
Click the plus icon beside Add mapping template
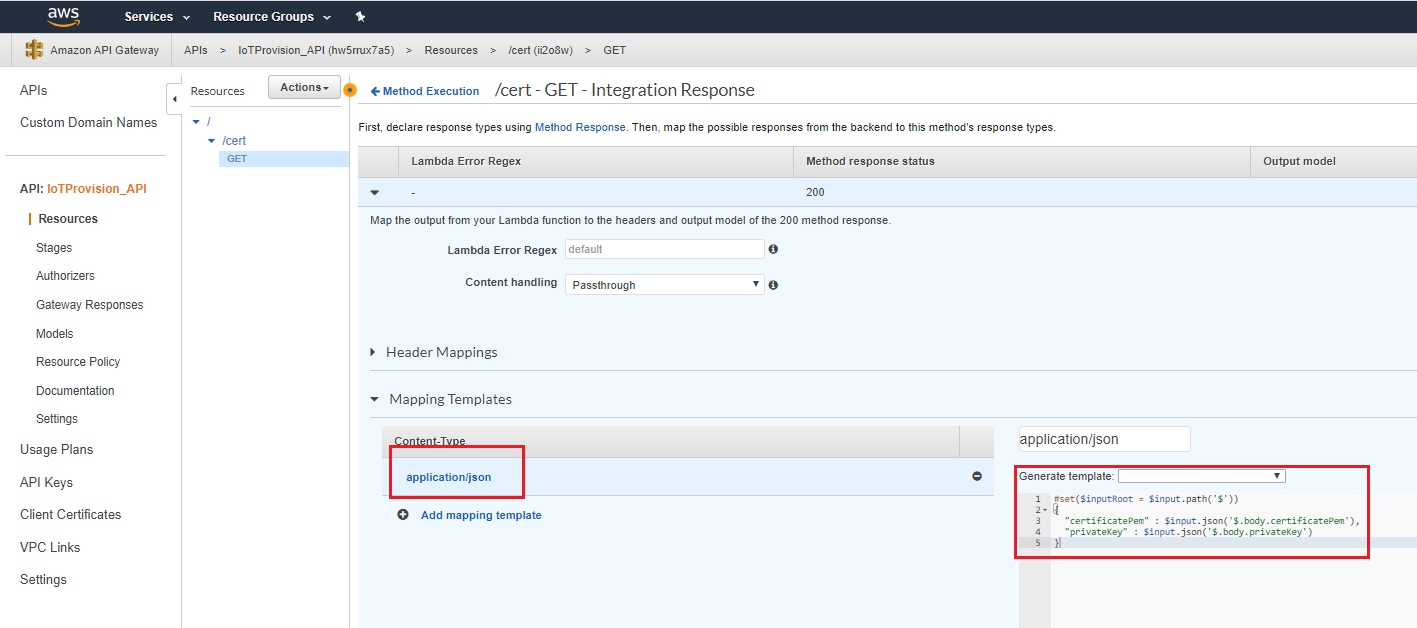pos(403,515)
